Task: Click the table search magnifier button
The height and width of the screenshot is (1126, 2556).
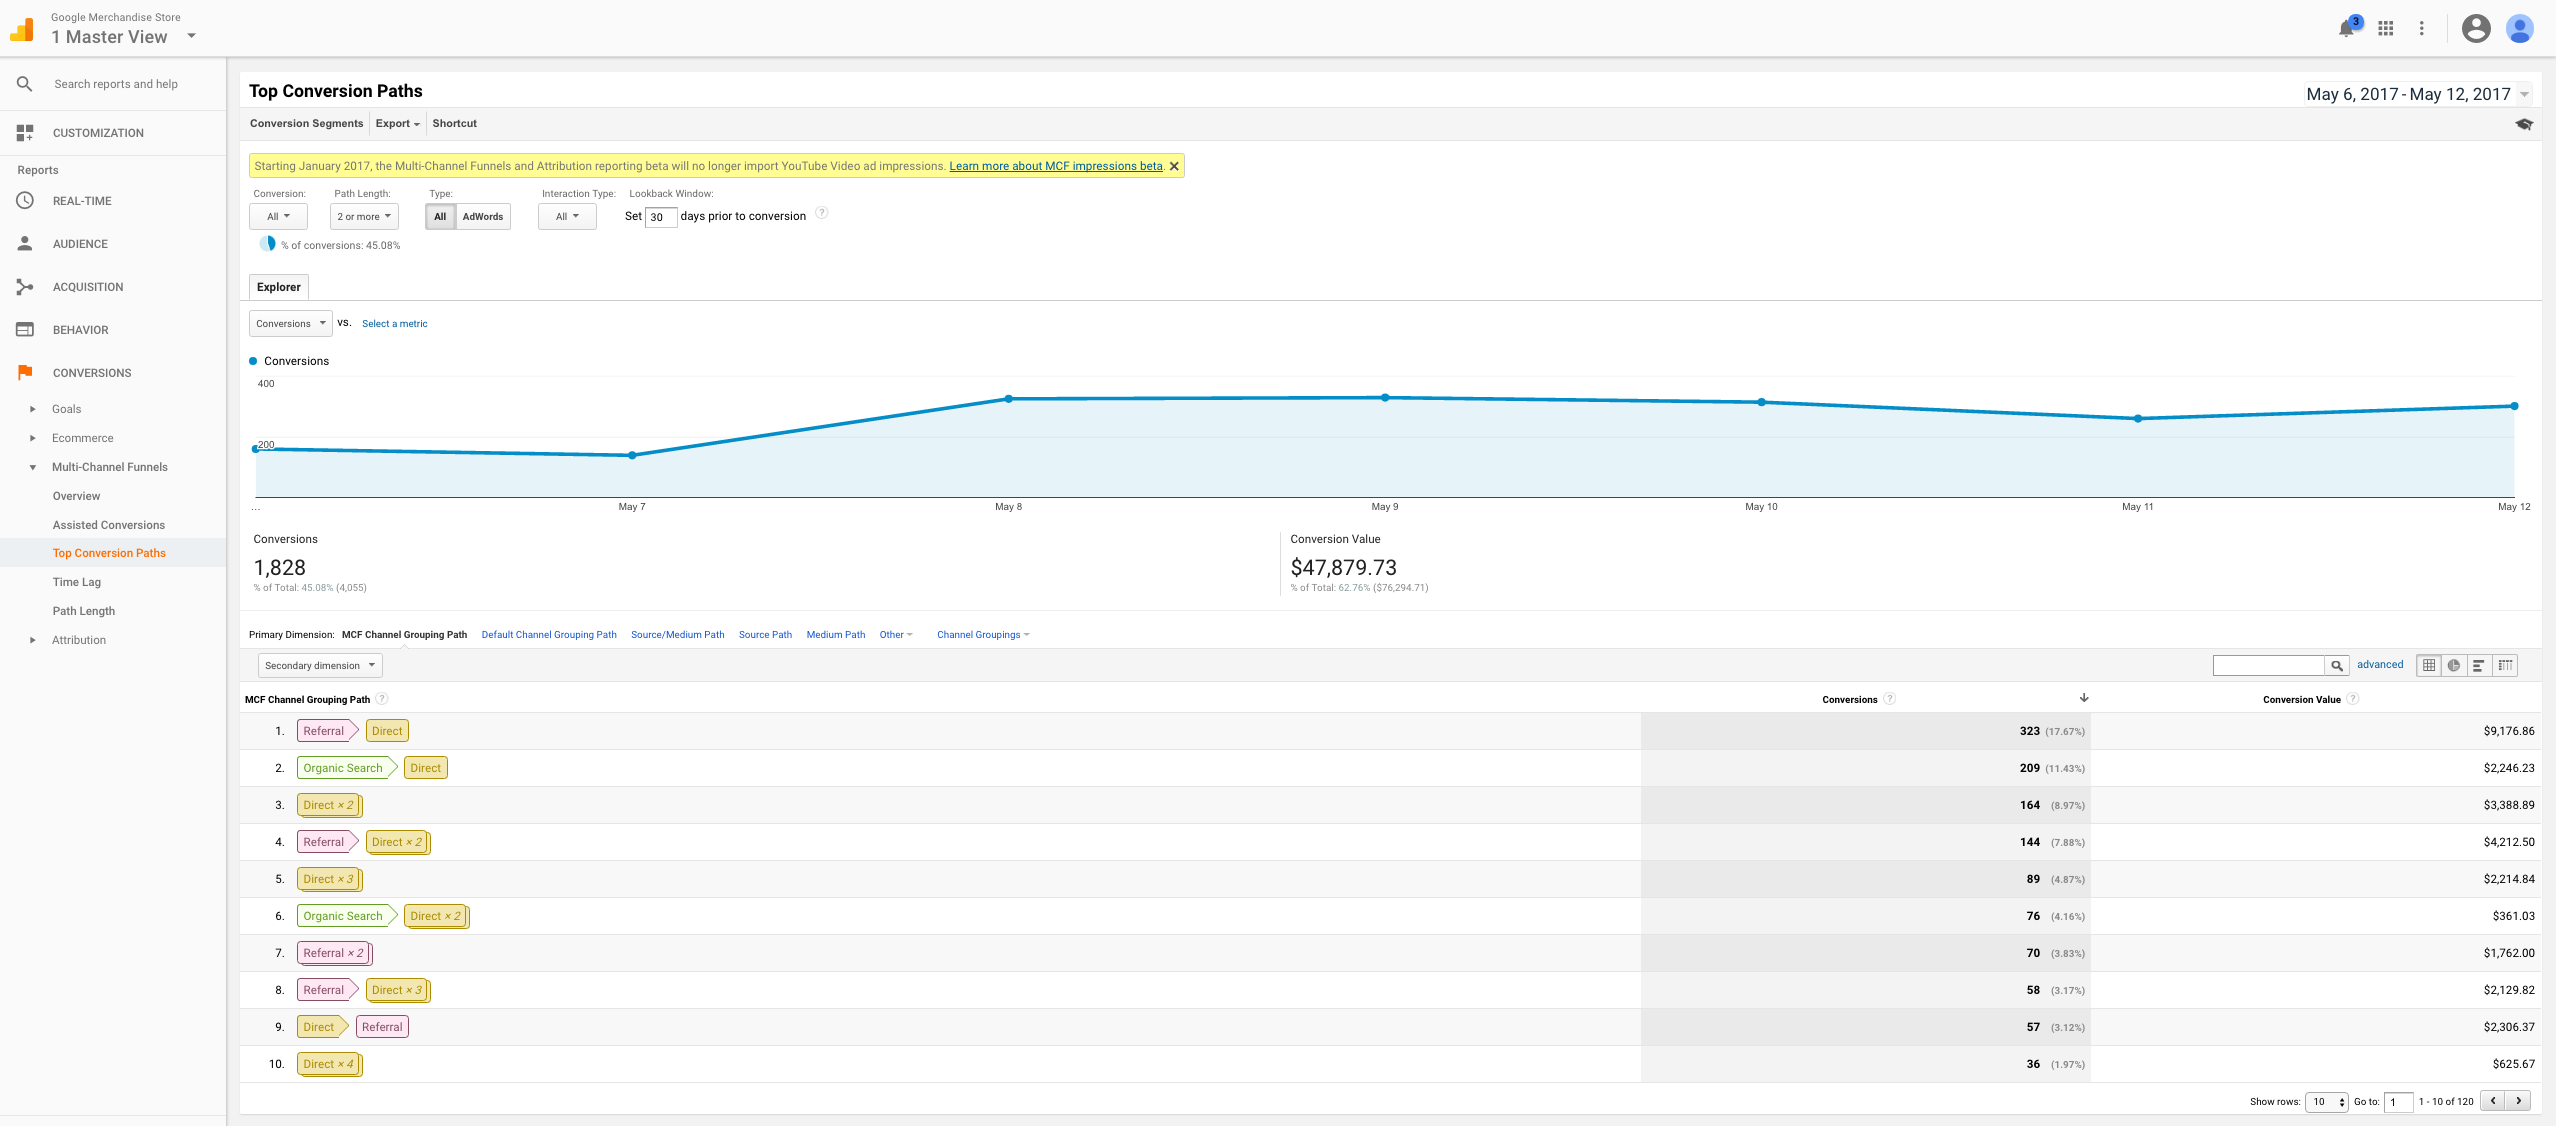Action: pos(2337,666)
